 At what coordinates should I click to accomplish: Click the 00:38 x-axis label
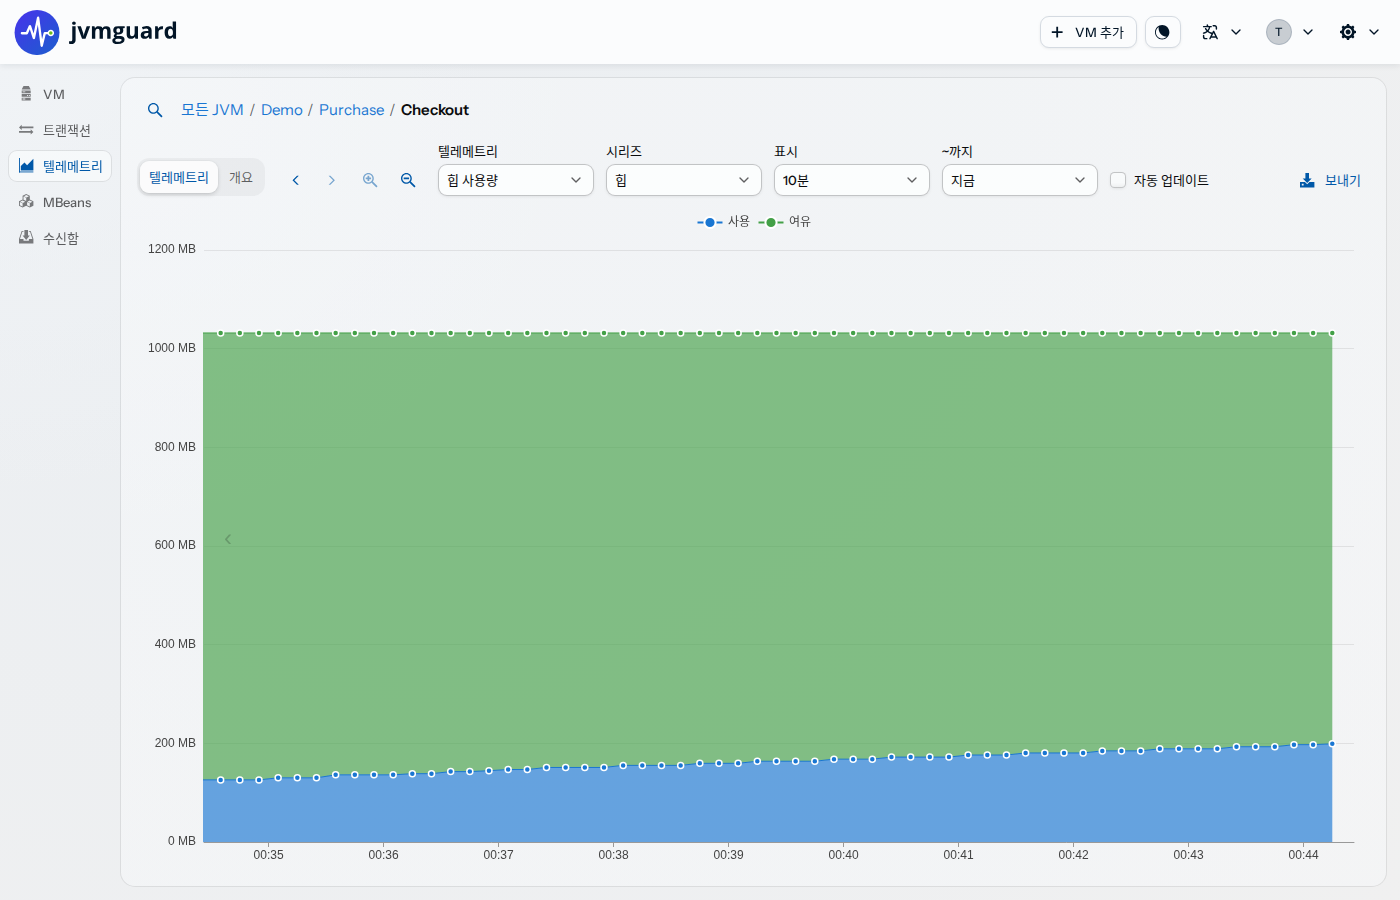pyautogui.click(x=613, y=855)
